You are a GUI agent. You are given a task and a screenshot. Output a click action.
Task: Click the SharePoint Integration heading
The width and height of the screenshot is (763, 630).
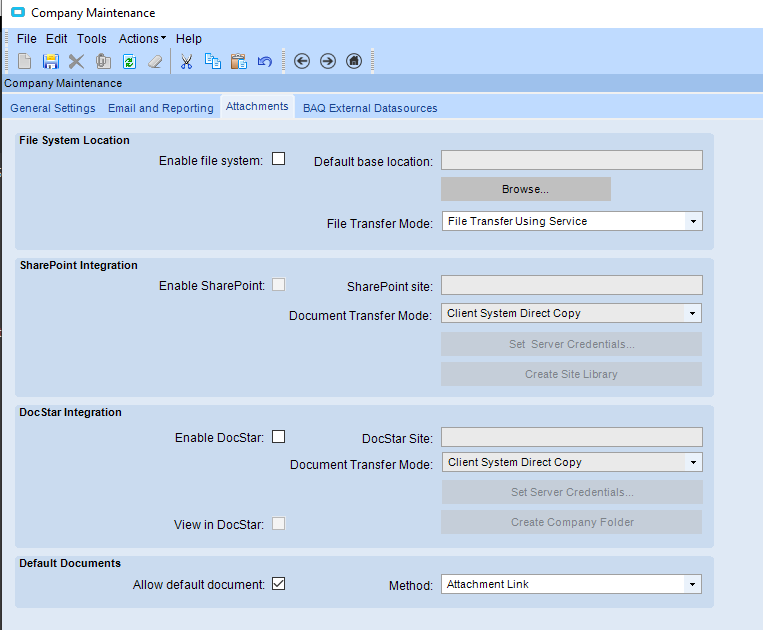78,265
